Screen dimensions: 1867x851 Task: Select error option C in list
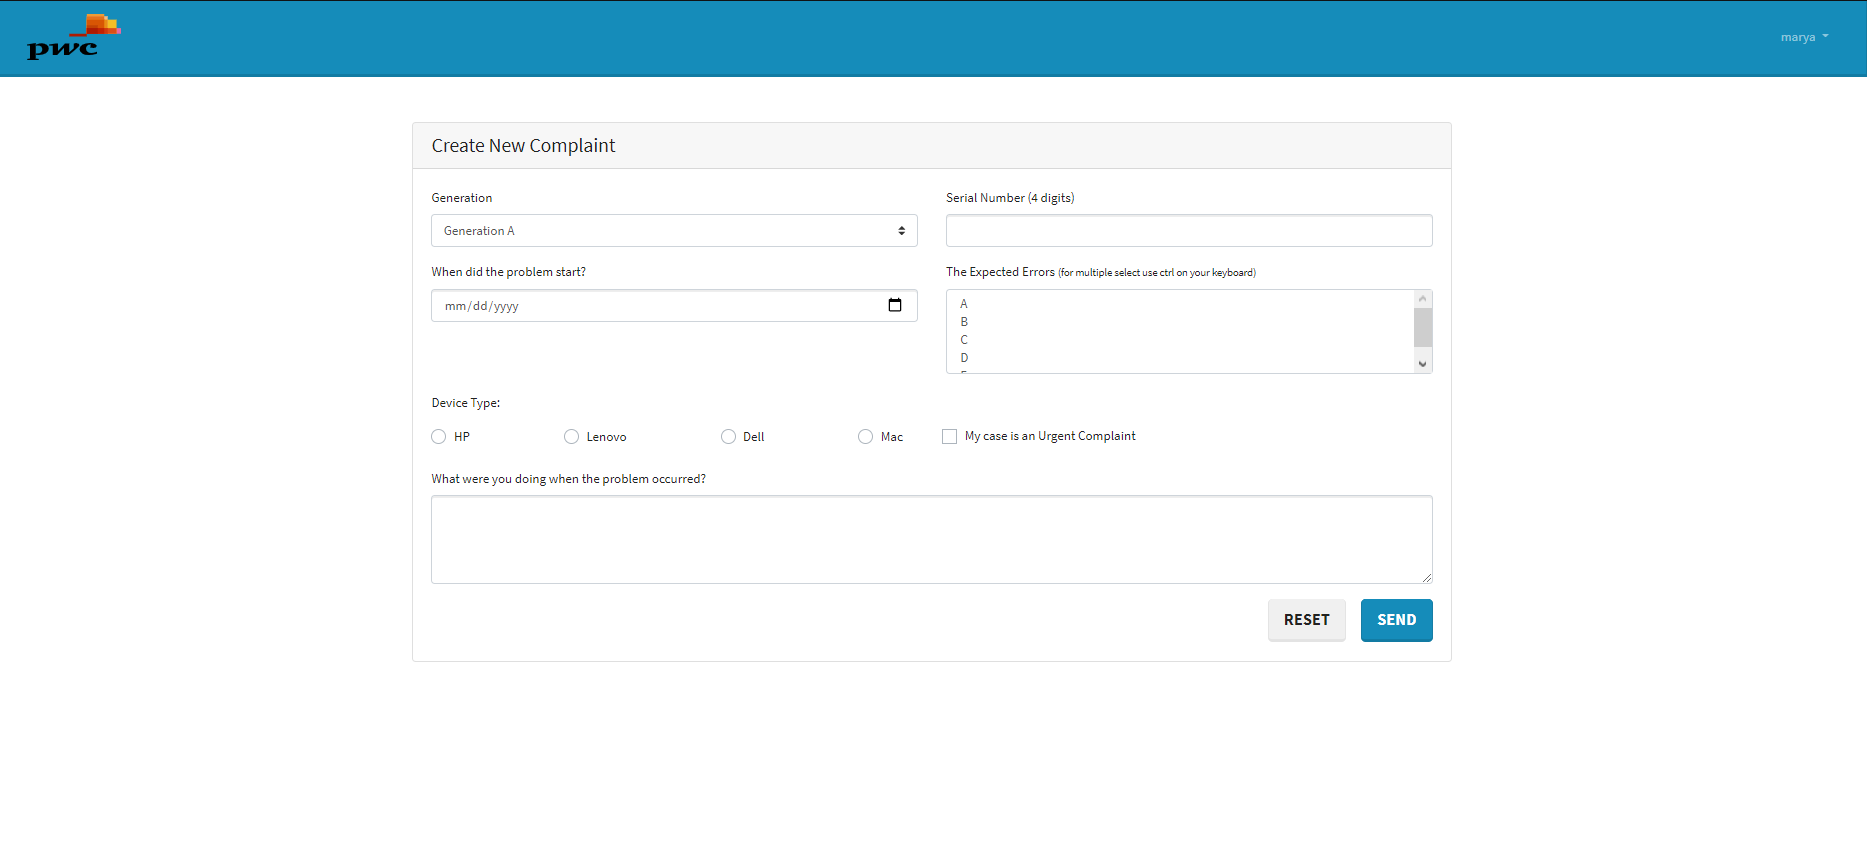(x=1180, y=340)
